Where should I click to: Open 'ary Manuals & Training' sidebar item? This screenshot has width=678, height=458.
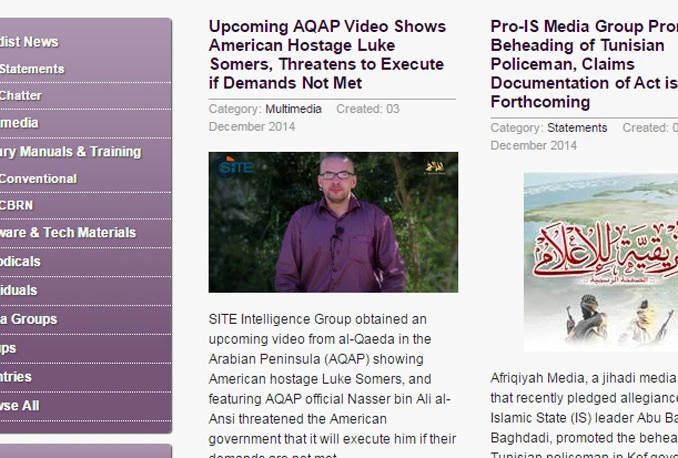pyautogui.click(x=71, y=151)
